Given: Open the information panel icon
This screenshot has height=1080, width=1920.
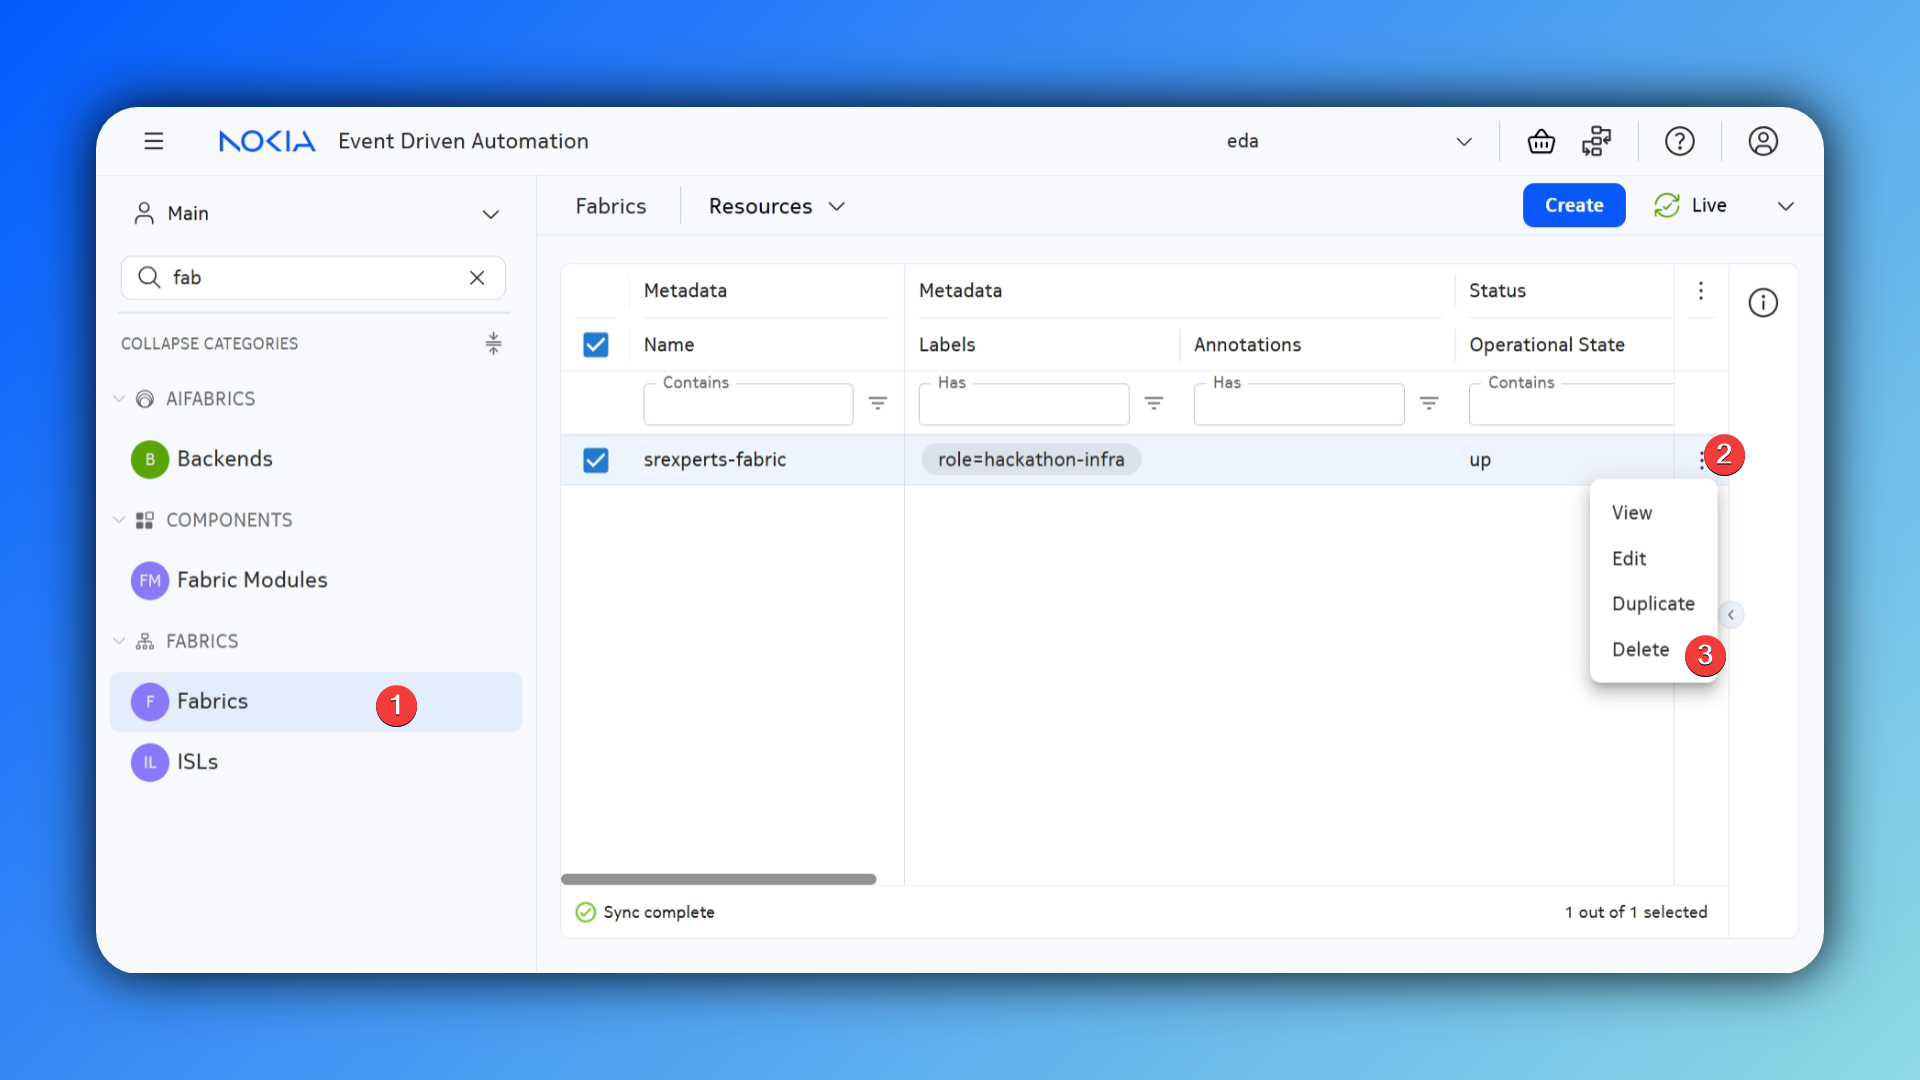Looking at the screenshot, I should [x=1762, y=302].
